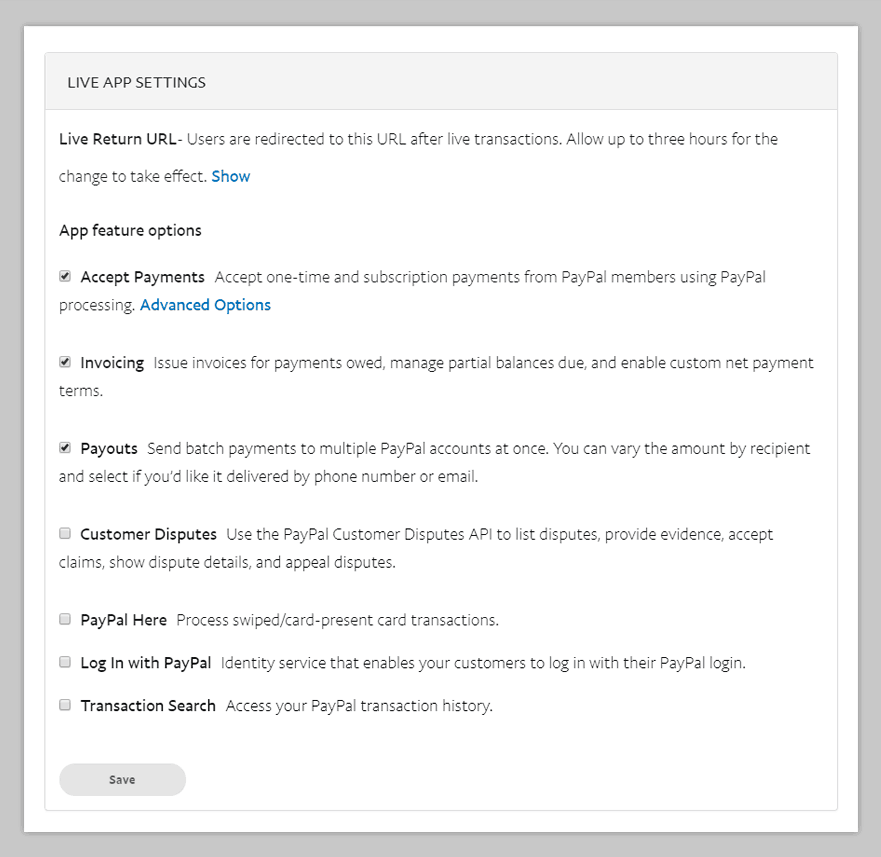
Task: Check the Log In with PayPal box
Action: (65, 662)
